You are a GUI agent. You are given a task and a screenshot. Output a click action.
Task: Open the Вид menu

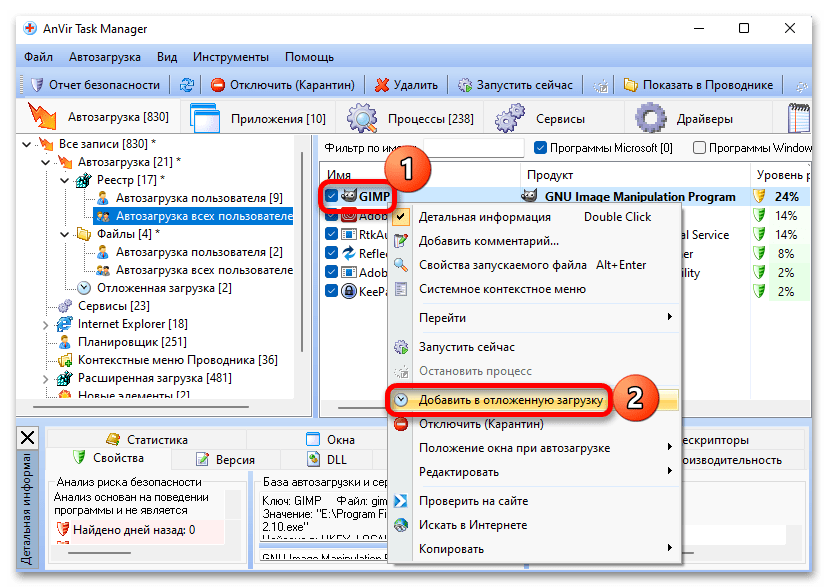click(167, 56)
